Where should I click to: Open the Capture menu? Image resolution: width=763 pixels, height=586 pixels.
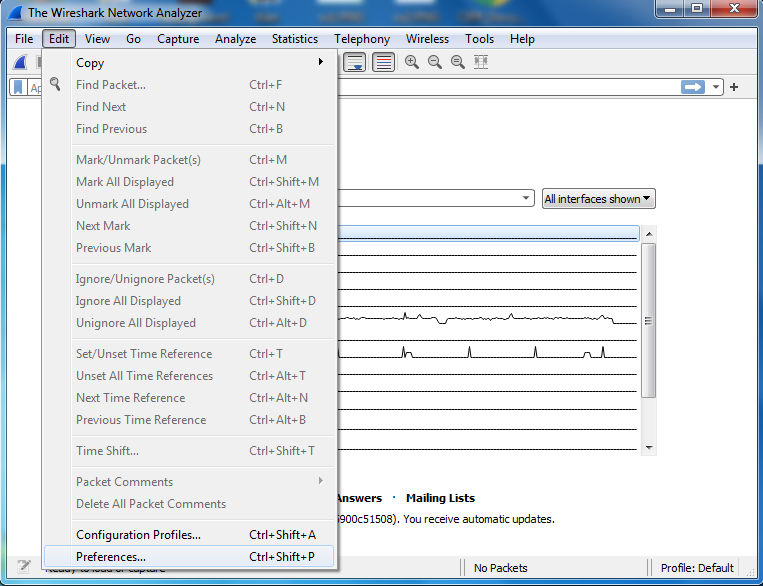178,39
